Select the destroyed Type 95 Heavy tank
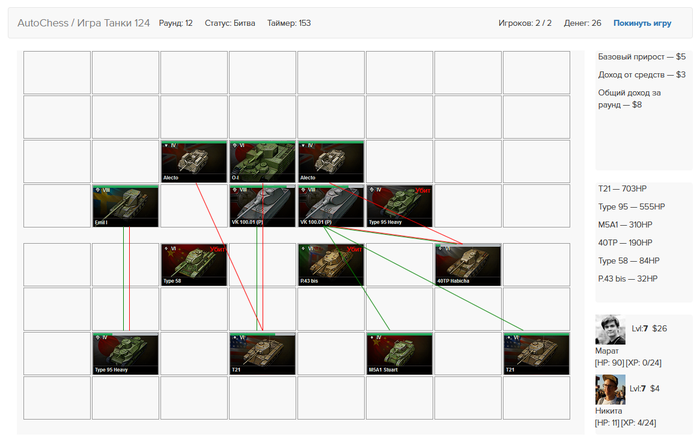 [400, 206]
